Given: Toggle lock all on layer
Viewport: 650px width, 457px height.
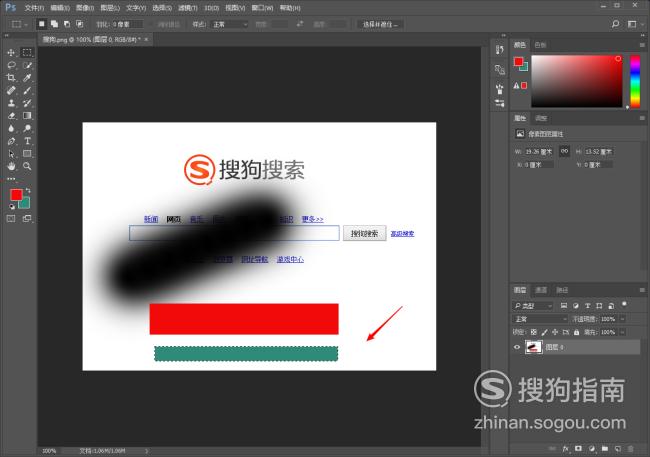Looking at the screenshot, I should (x=576, y=332).
